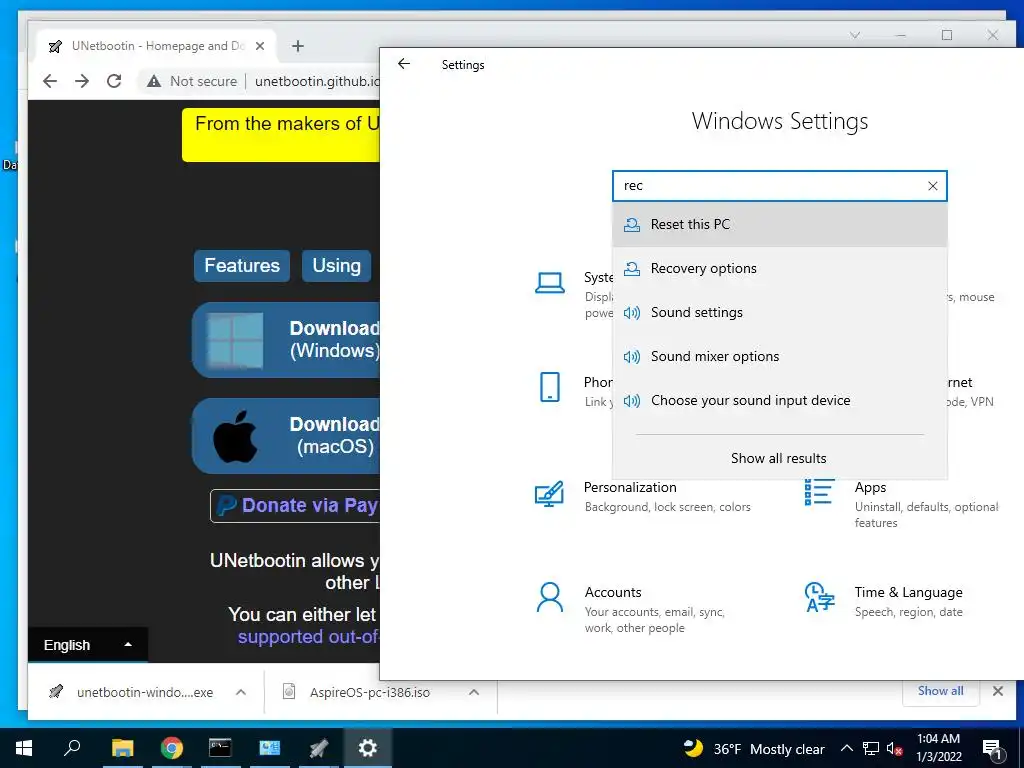Go back in Chrome browser
Screen dimensions: 1024x768
click(x=50, y=81)
